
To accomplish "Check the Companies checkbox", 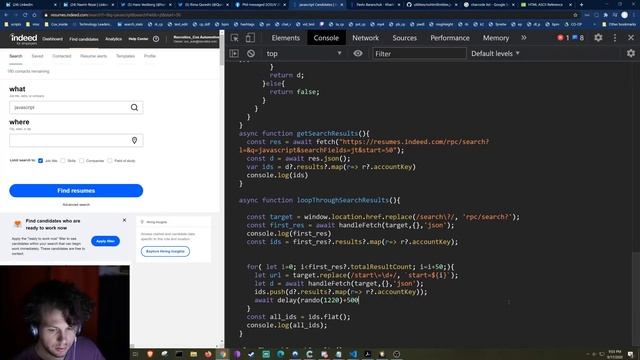I will click(x=82, y=161).
